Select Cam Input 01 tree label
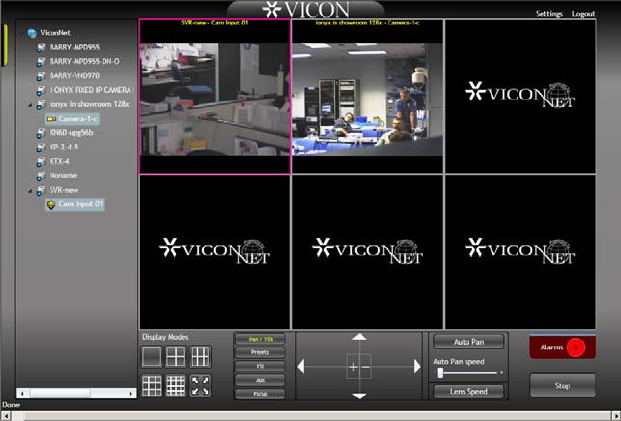 tap(80, 204)
